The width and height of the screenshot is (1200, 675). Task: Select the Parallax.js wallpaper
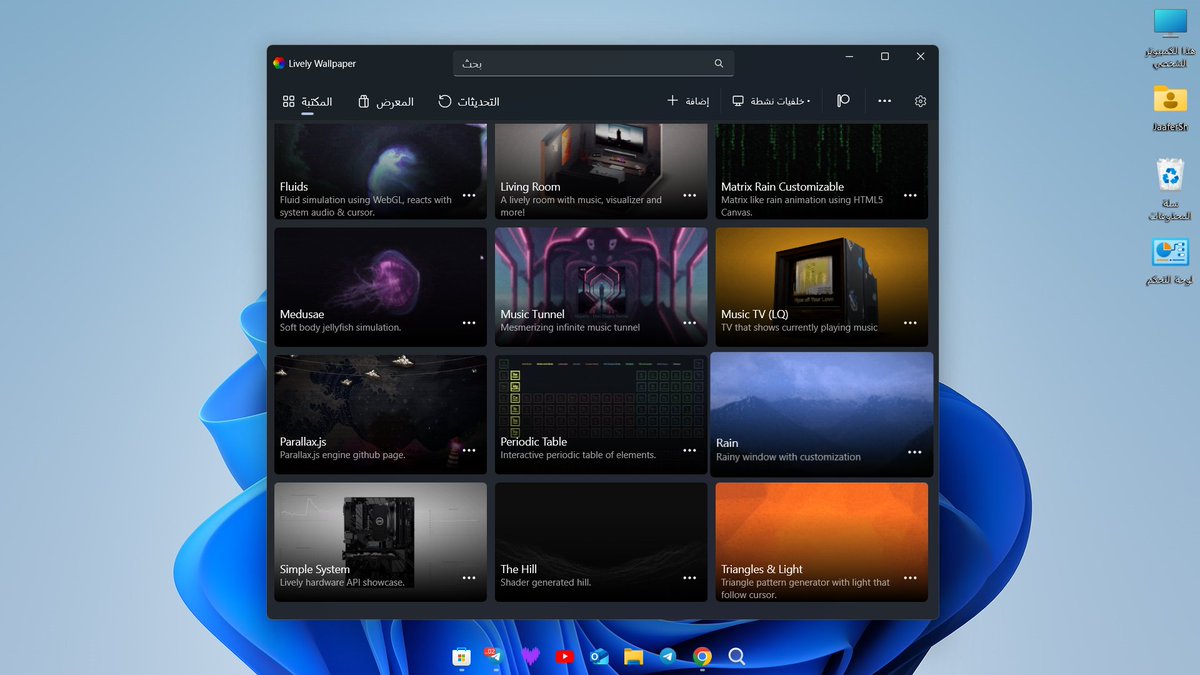[380, 414]
